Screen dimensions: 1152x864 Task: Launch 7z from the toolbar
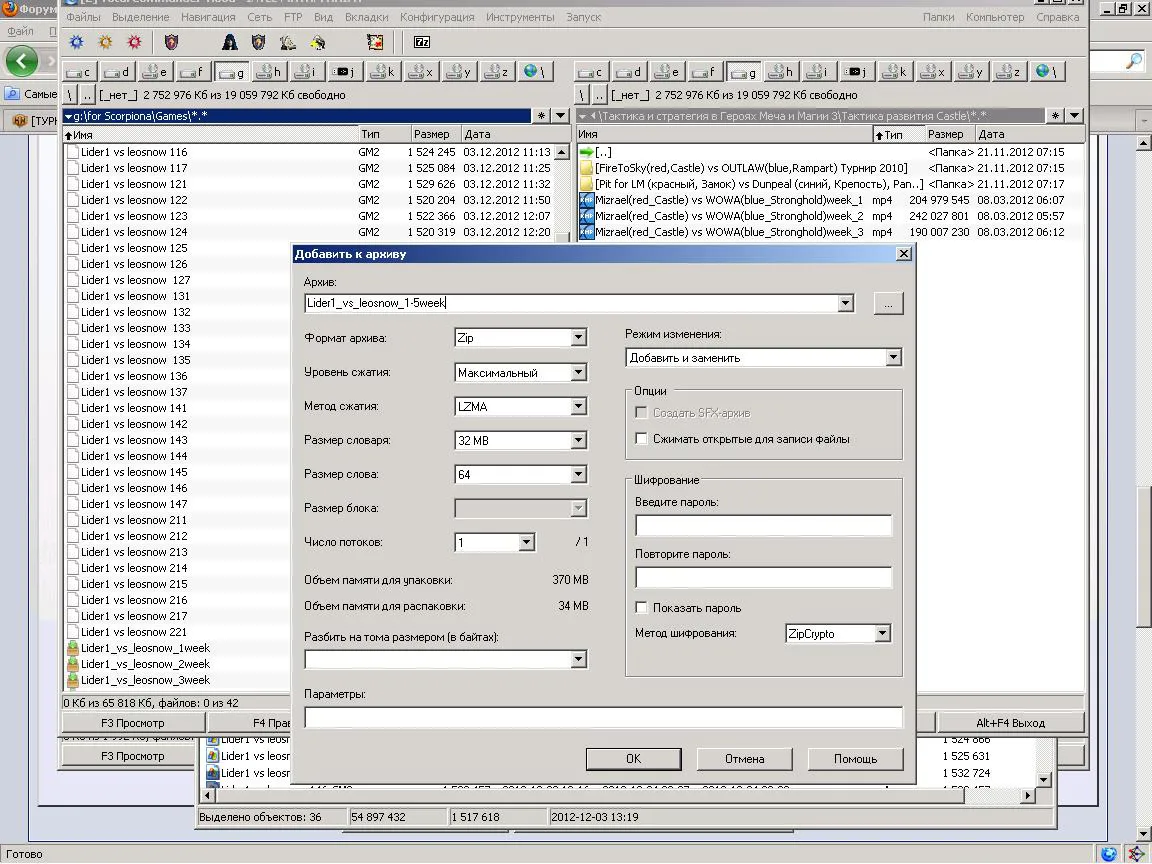(x=422, y=42)
